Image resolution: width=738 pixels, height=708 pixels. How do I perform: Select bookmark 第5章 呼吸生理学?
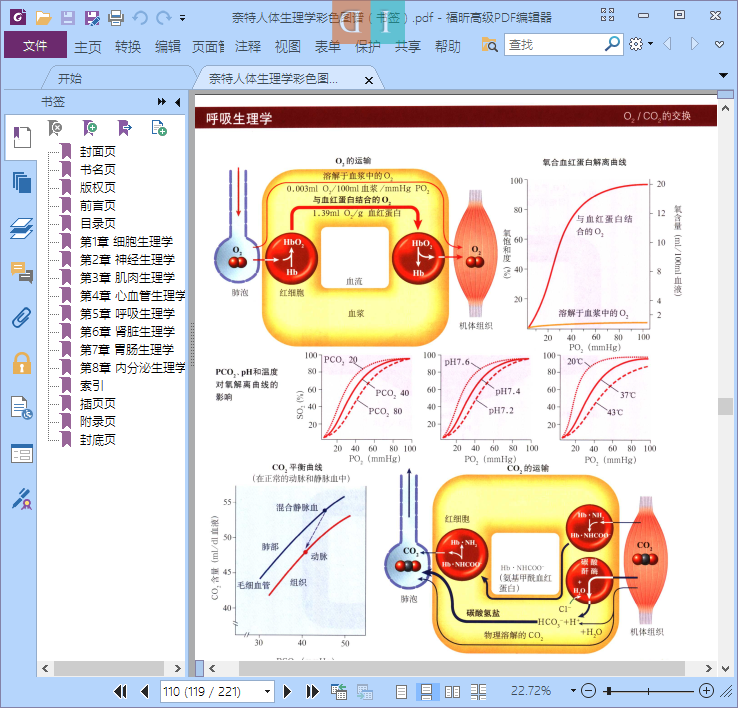tap(127, 314)
